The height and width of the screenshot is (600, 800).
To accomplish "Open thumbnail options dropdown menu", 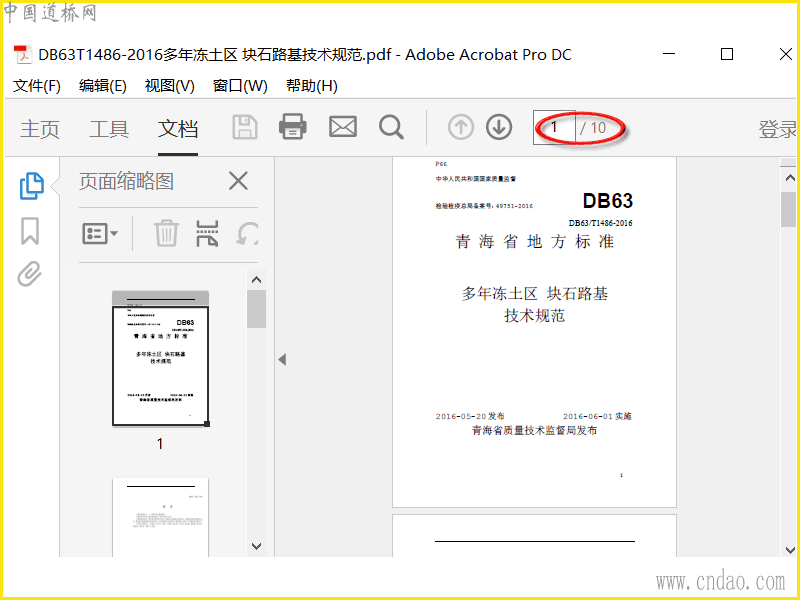I will coord(100,234).
